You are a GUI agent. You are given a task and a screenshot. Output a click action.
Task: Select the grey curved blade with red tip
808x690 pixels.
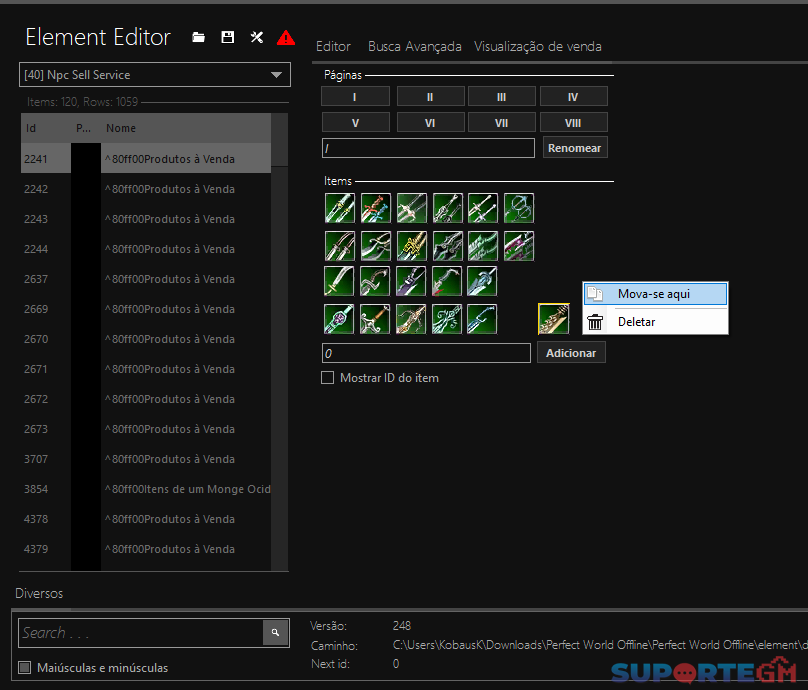[447, 281]
